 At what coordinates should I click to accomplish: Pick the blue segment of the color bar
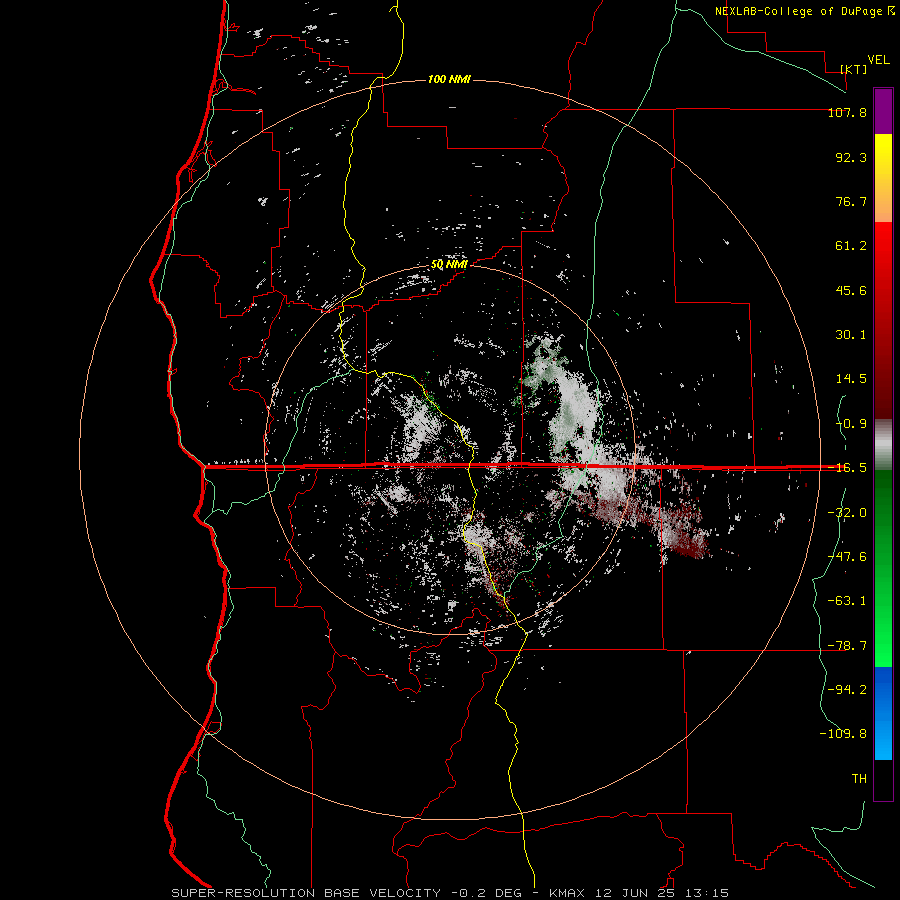[883, 713]
